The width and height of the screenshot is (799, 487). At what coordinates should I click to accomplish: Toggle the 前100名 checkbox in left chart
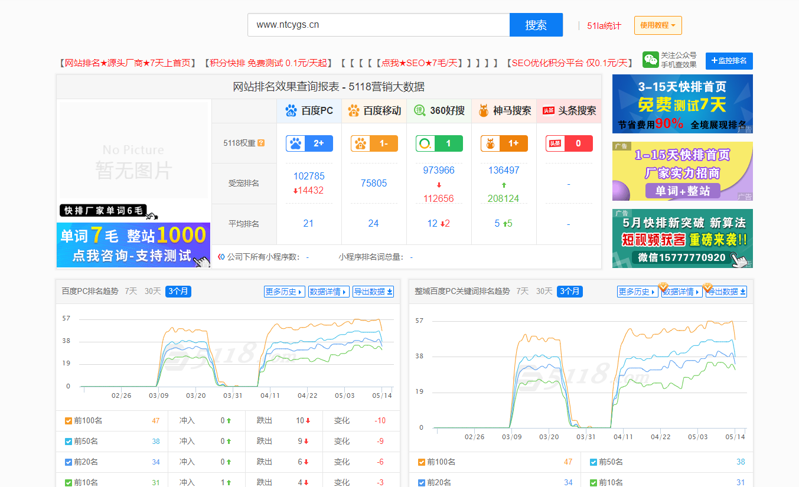[69, 421]
